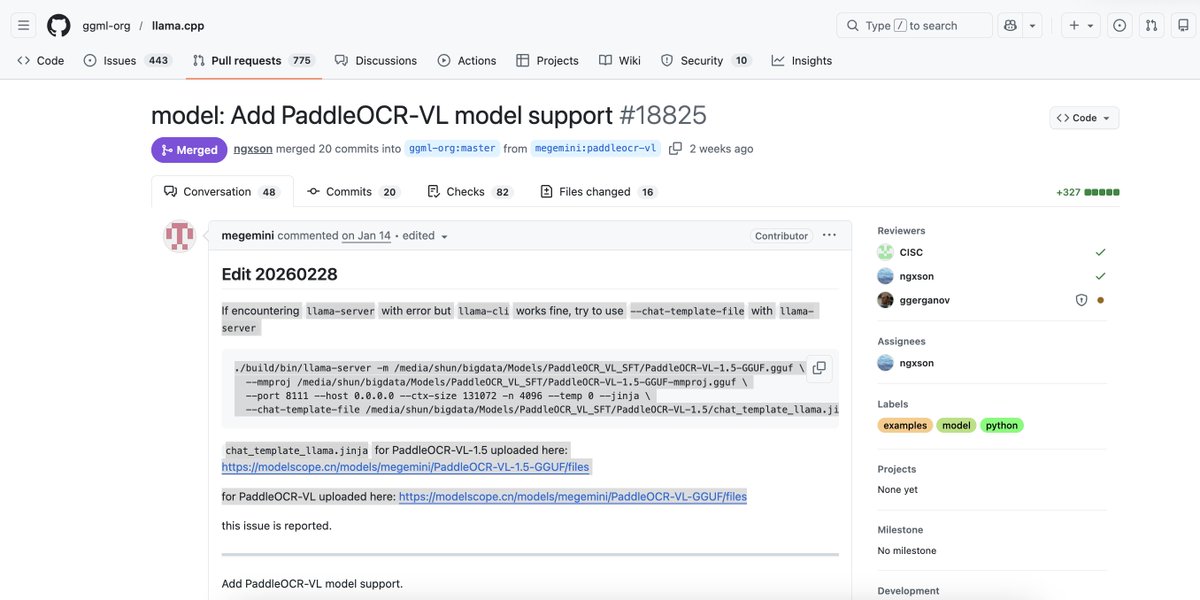The height and width of the screenshot is (600, 1200).
Task: Expand the Code dropdown button
Action: pos(1084,118)
